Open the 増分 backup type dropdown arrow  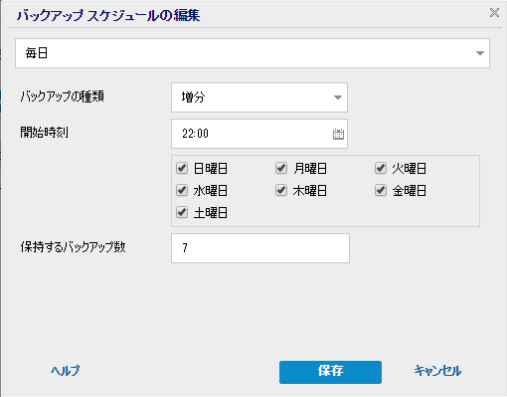[338, 97]
